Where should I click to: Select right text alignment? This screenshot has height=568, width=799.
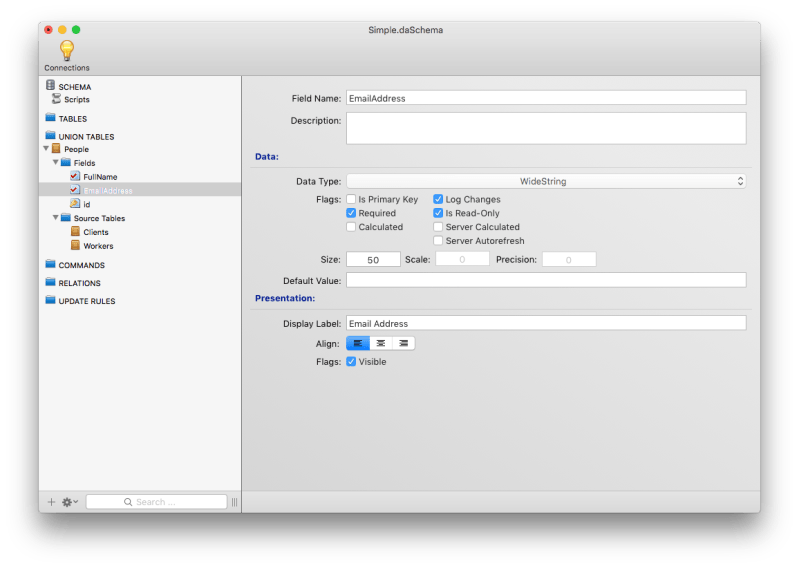404,343
